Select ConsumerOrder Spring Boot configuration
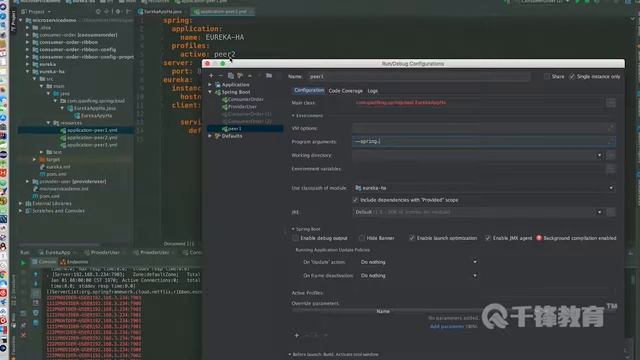Viewport: 640px width, 360px height. pos(245,99)
